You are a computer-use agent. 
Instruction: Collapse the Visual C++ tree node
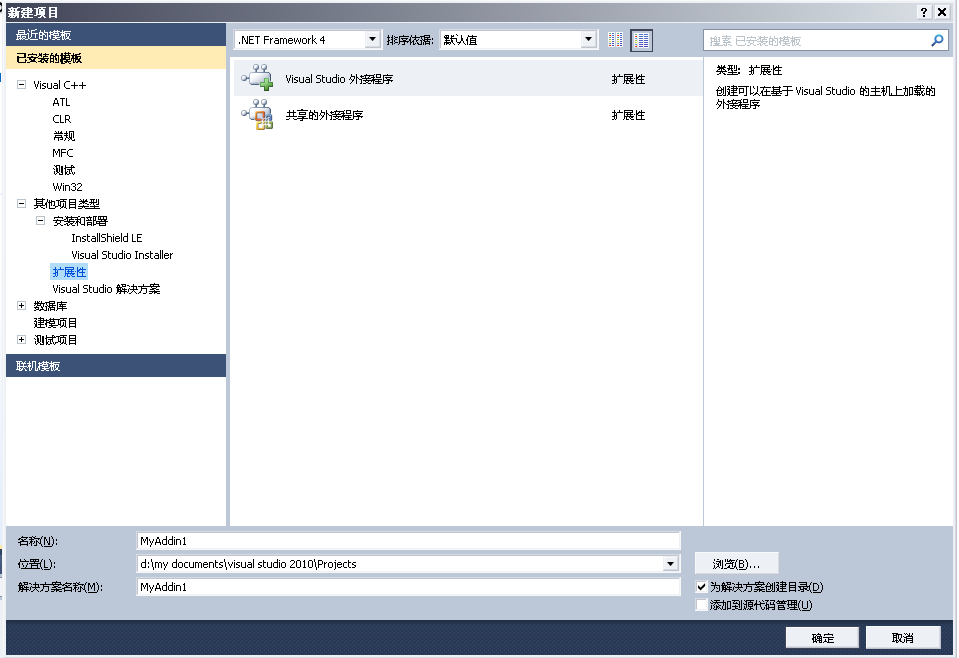pos(21,85)
